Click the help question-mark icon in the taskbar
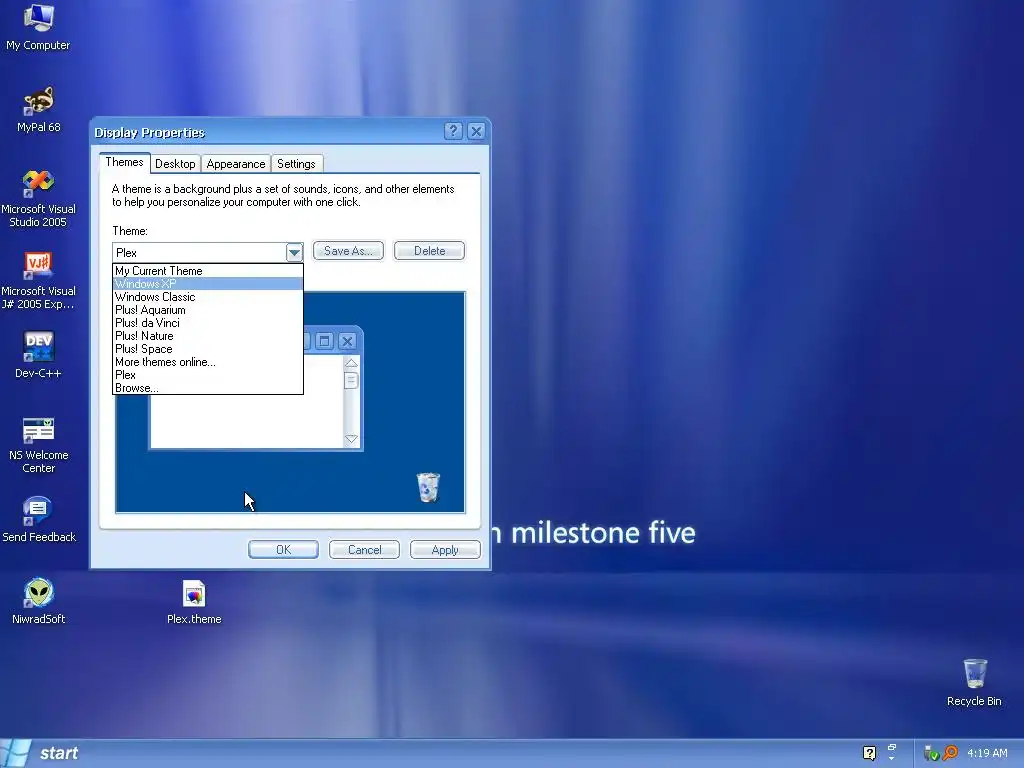Image resolution: width=1024 pixels, height=768 pixels. pyautogui.click(x=869, y=753)
